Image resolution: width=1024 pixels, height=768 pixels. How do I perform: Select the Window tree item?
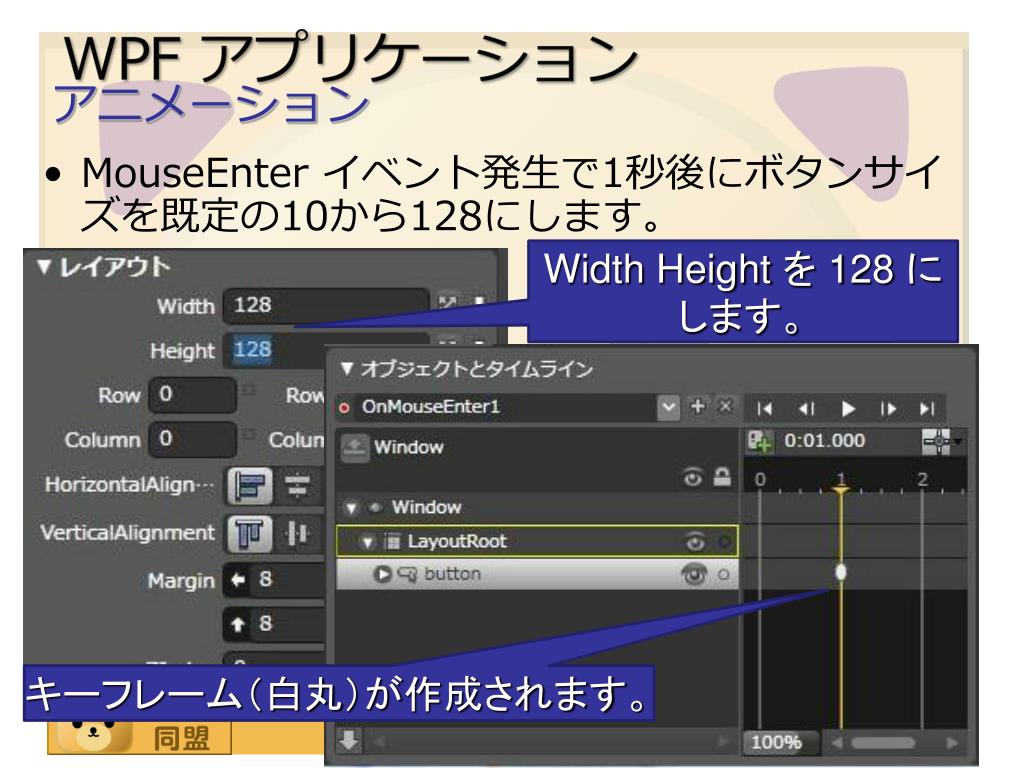click(426, 507)
